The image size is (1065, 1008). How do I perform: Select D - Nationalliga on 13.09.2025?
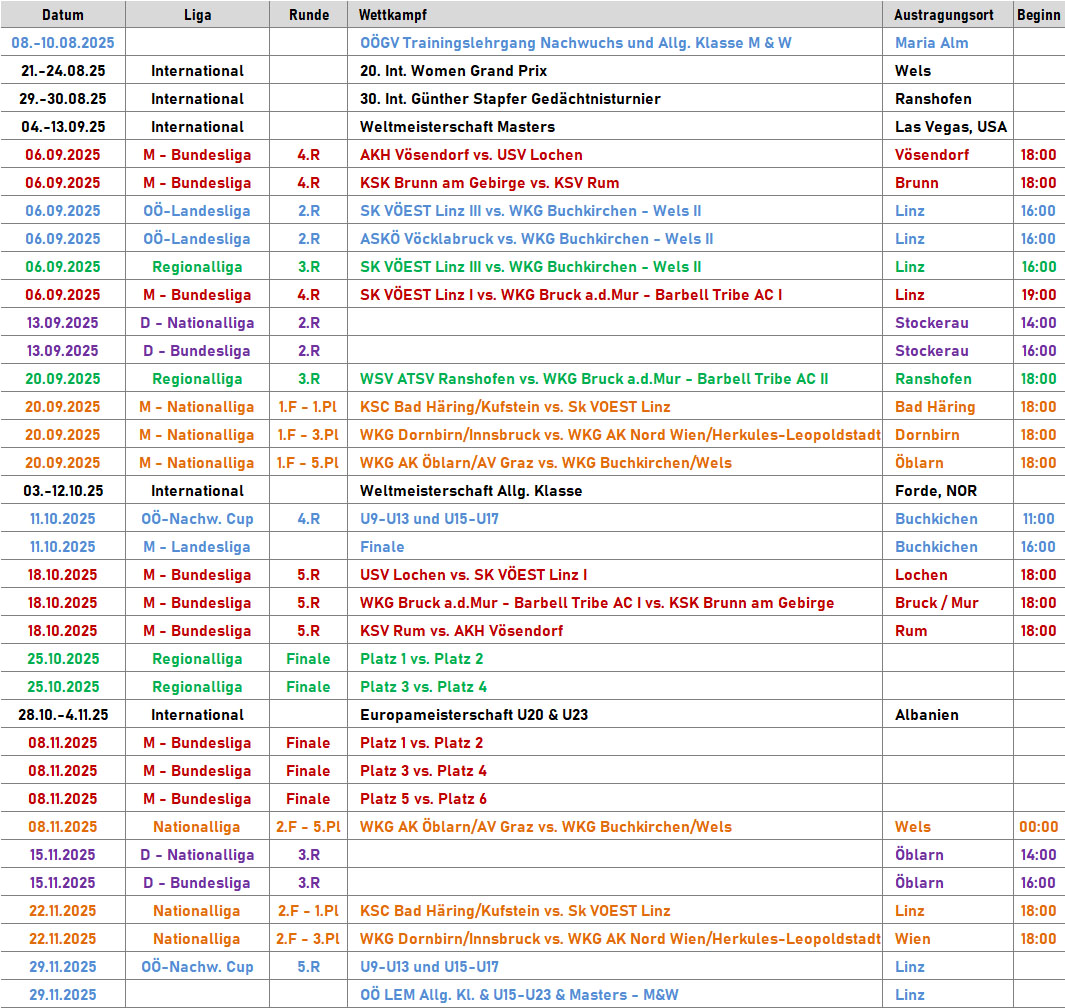(x=197, y=323)
